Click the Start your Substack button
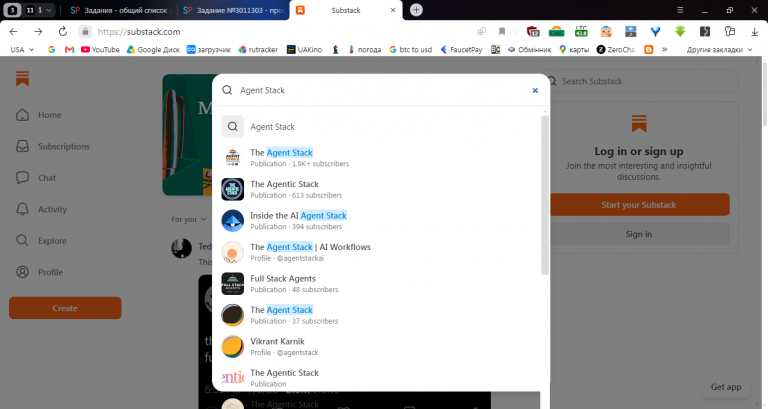The height and width of the screenshot is (409, 768). 639,205
